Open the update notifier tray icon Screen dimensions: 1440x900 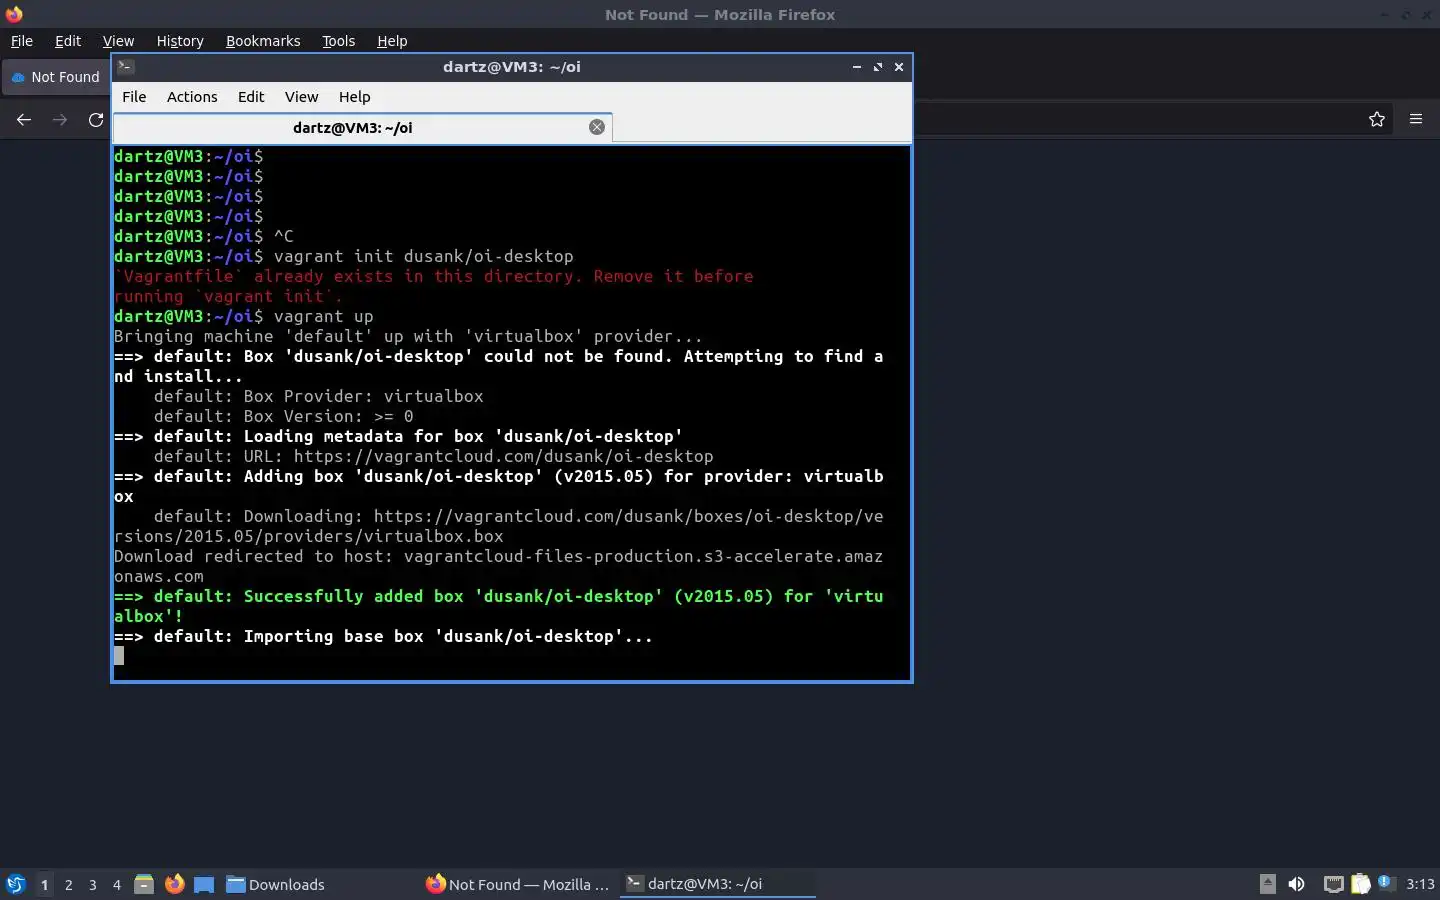(x=1385, y=883)
